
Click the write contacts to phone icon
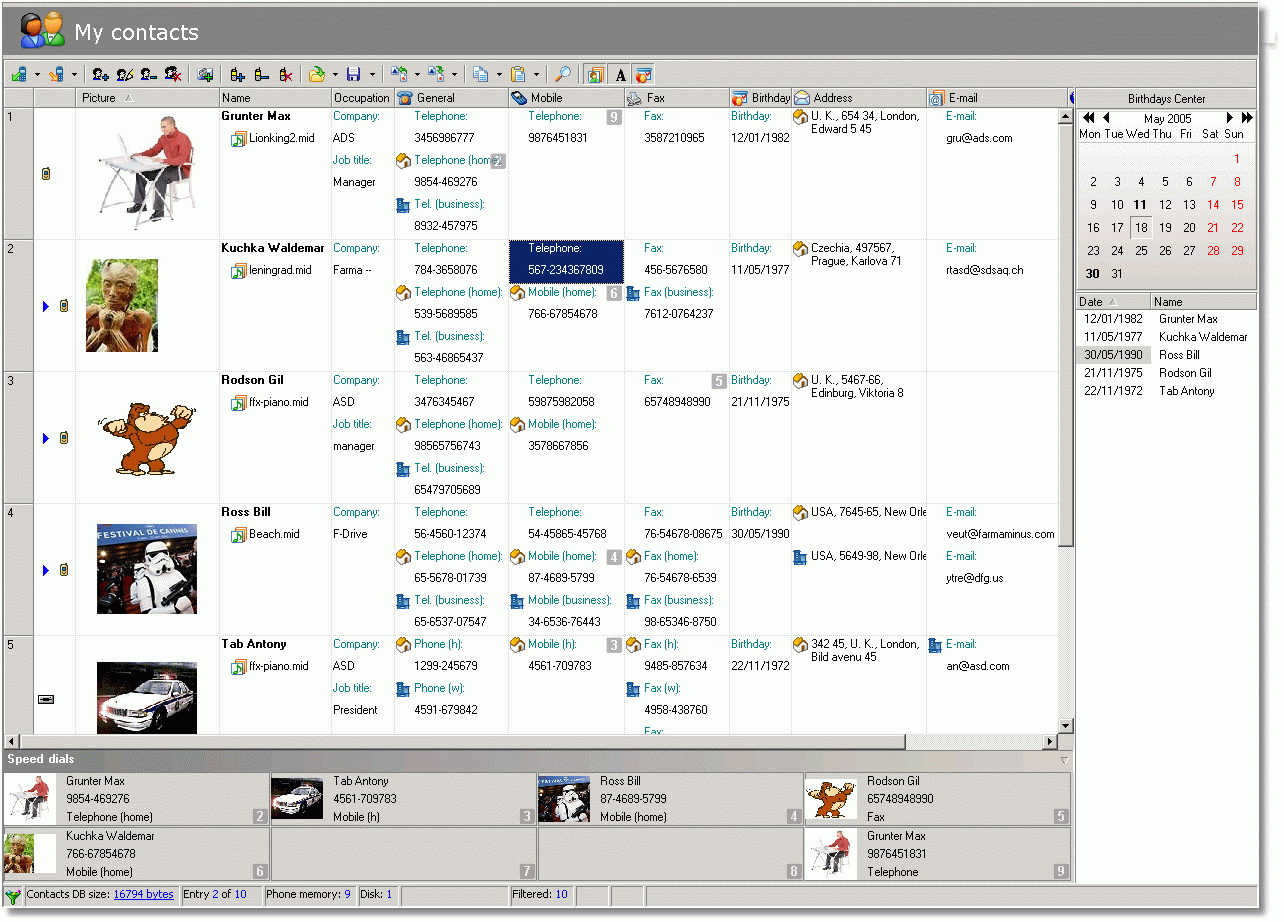(57, 74)
